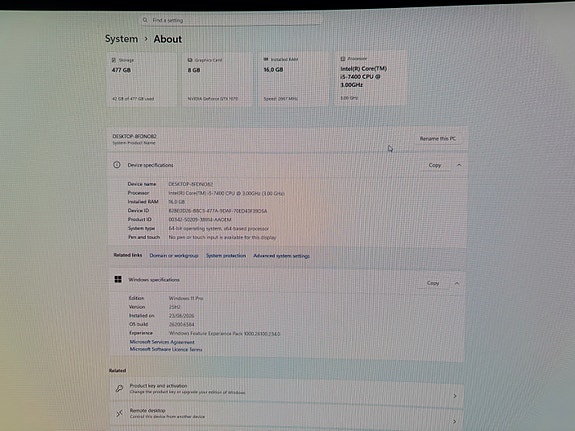Click the Graphics Card icon
This screenshot has width=575, height=431.
pos(190,60)
